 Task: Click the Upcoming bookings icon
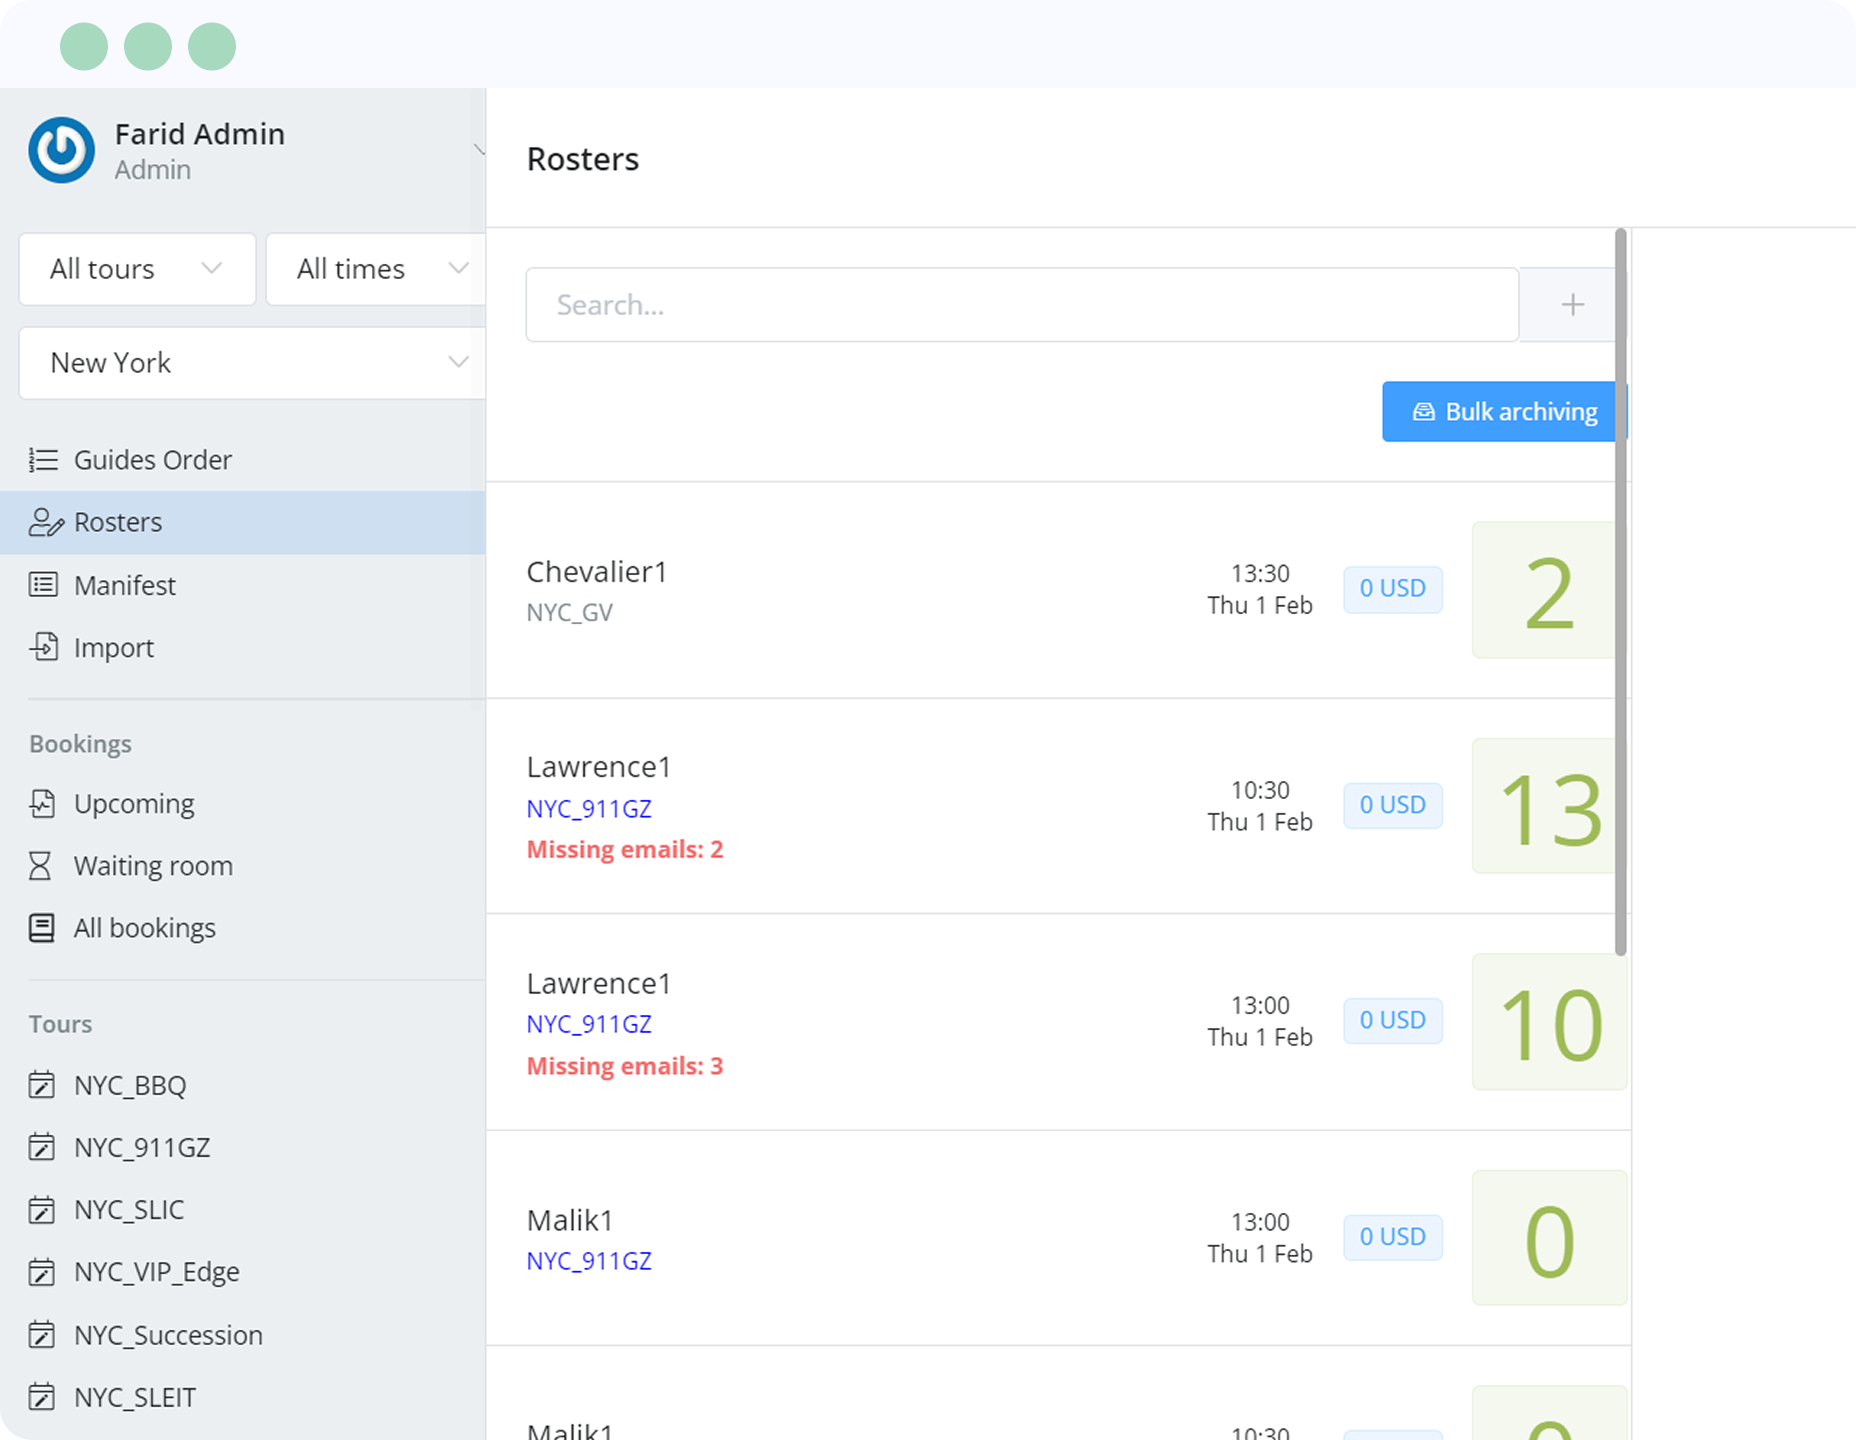coord(42,804)
